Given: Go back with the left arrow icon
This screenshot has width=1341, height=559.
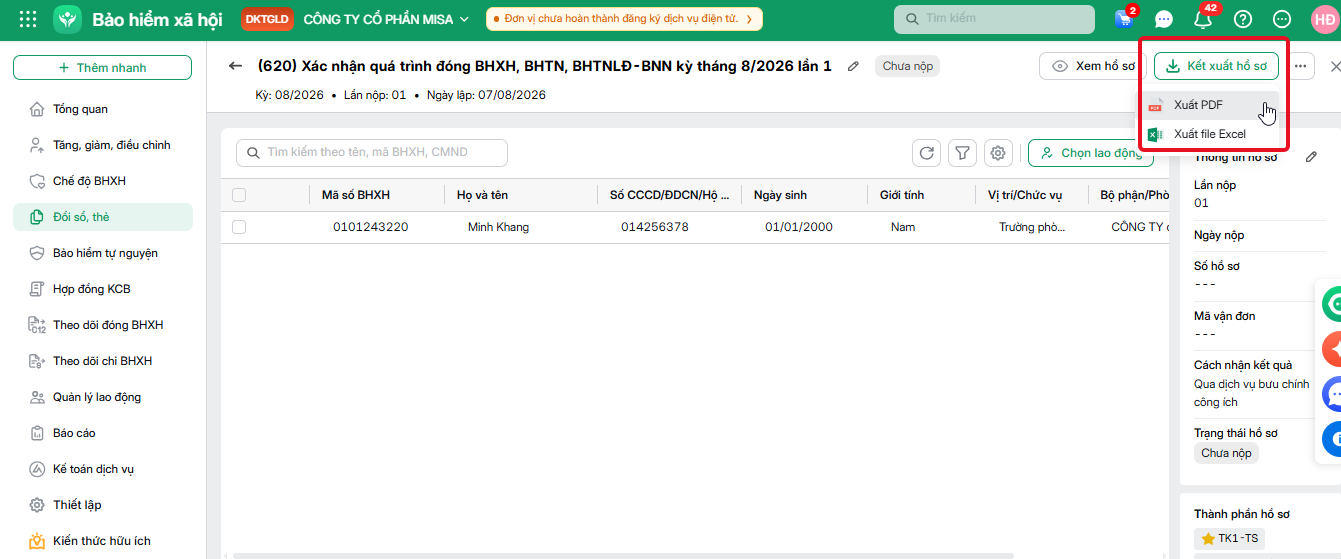Looking at the screenshot, I should (x=236, y=66).
